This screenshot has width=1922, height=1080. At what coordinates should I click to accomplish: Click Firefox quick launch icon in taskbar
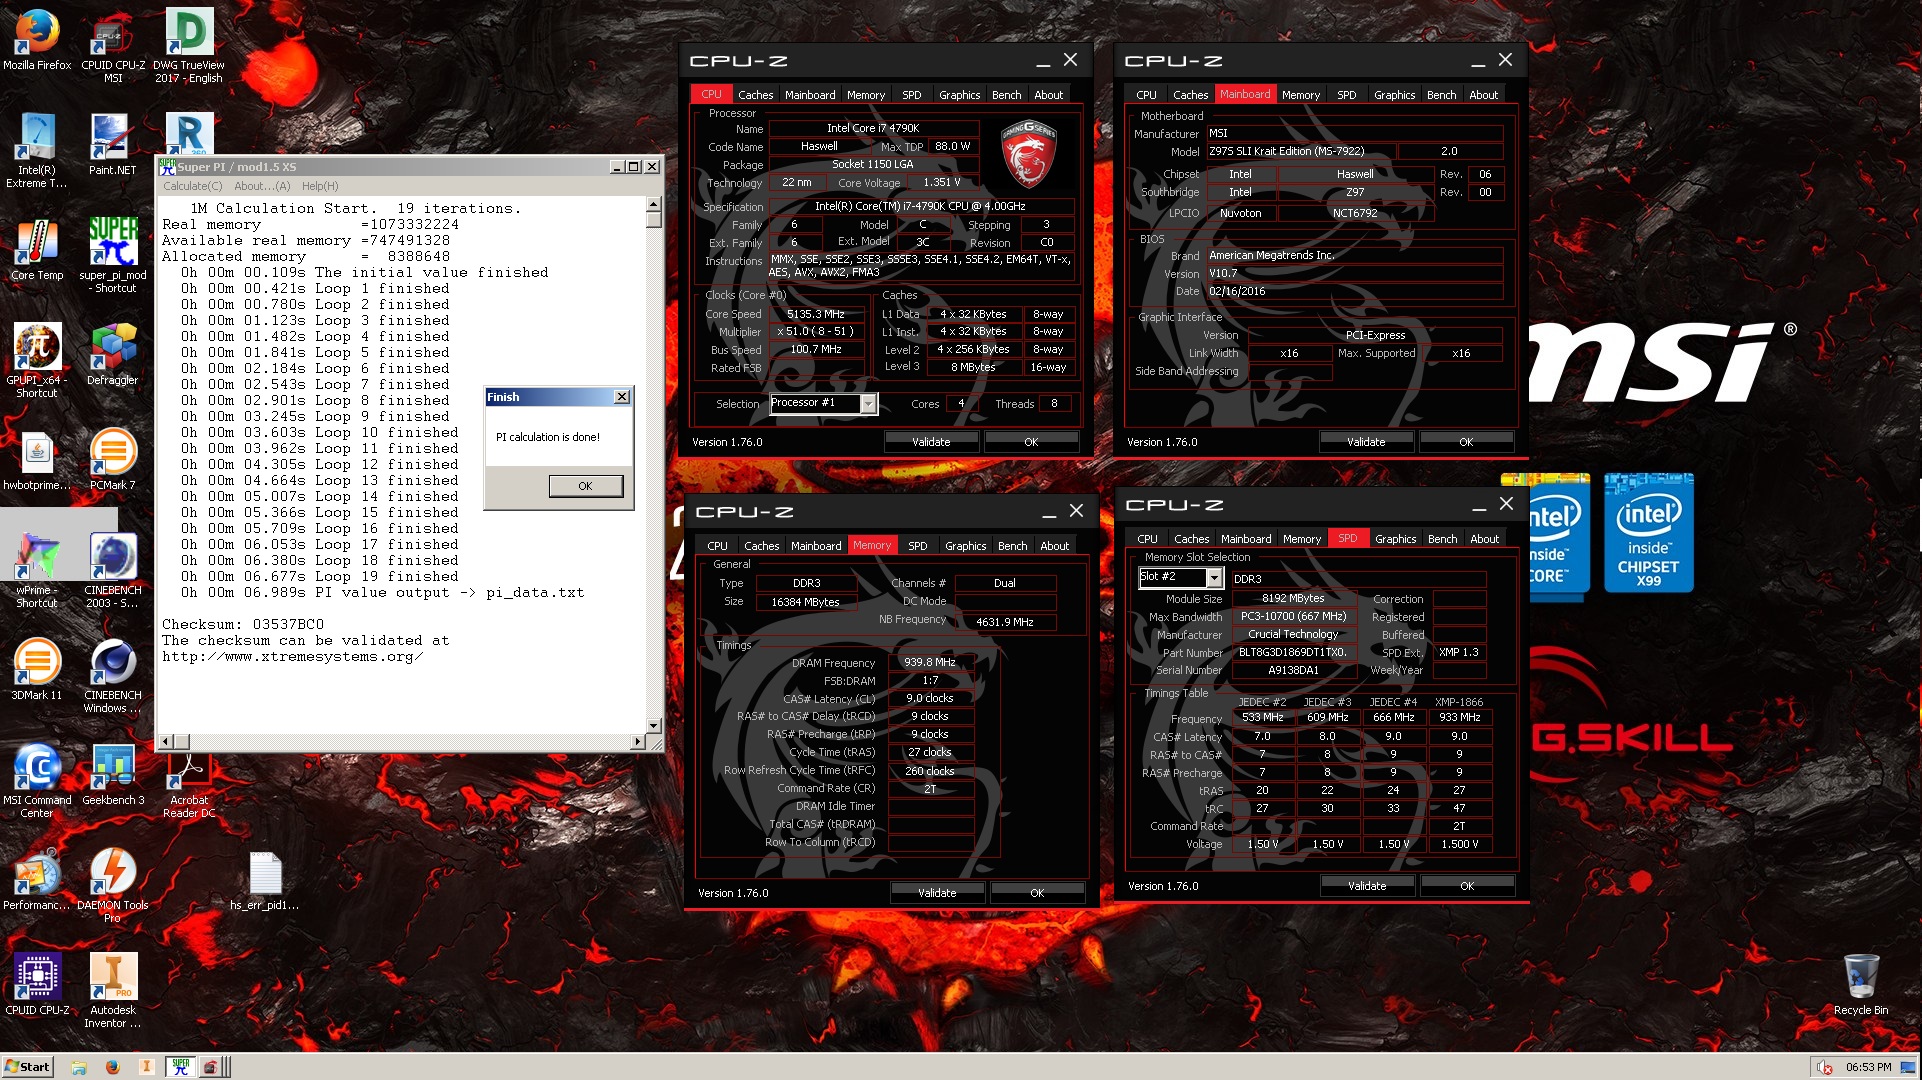click(112, 1067)
